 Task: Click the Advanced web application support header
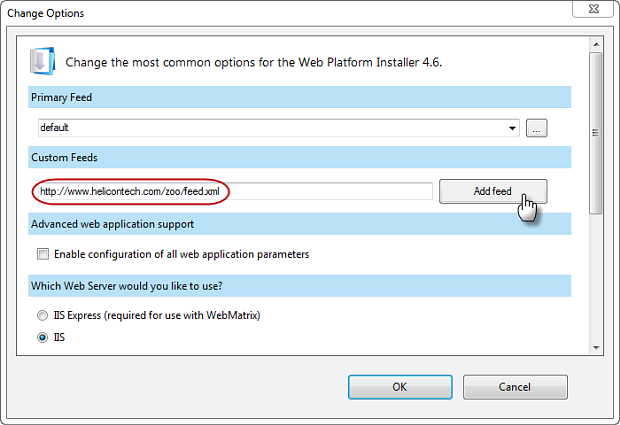click(300, 223)
